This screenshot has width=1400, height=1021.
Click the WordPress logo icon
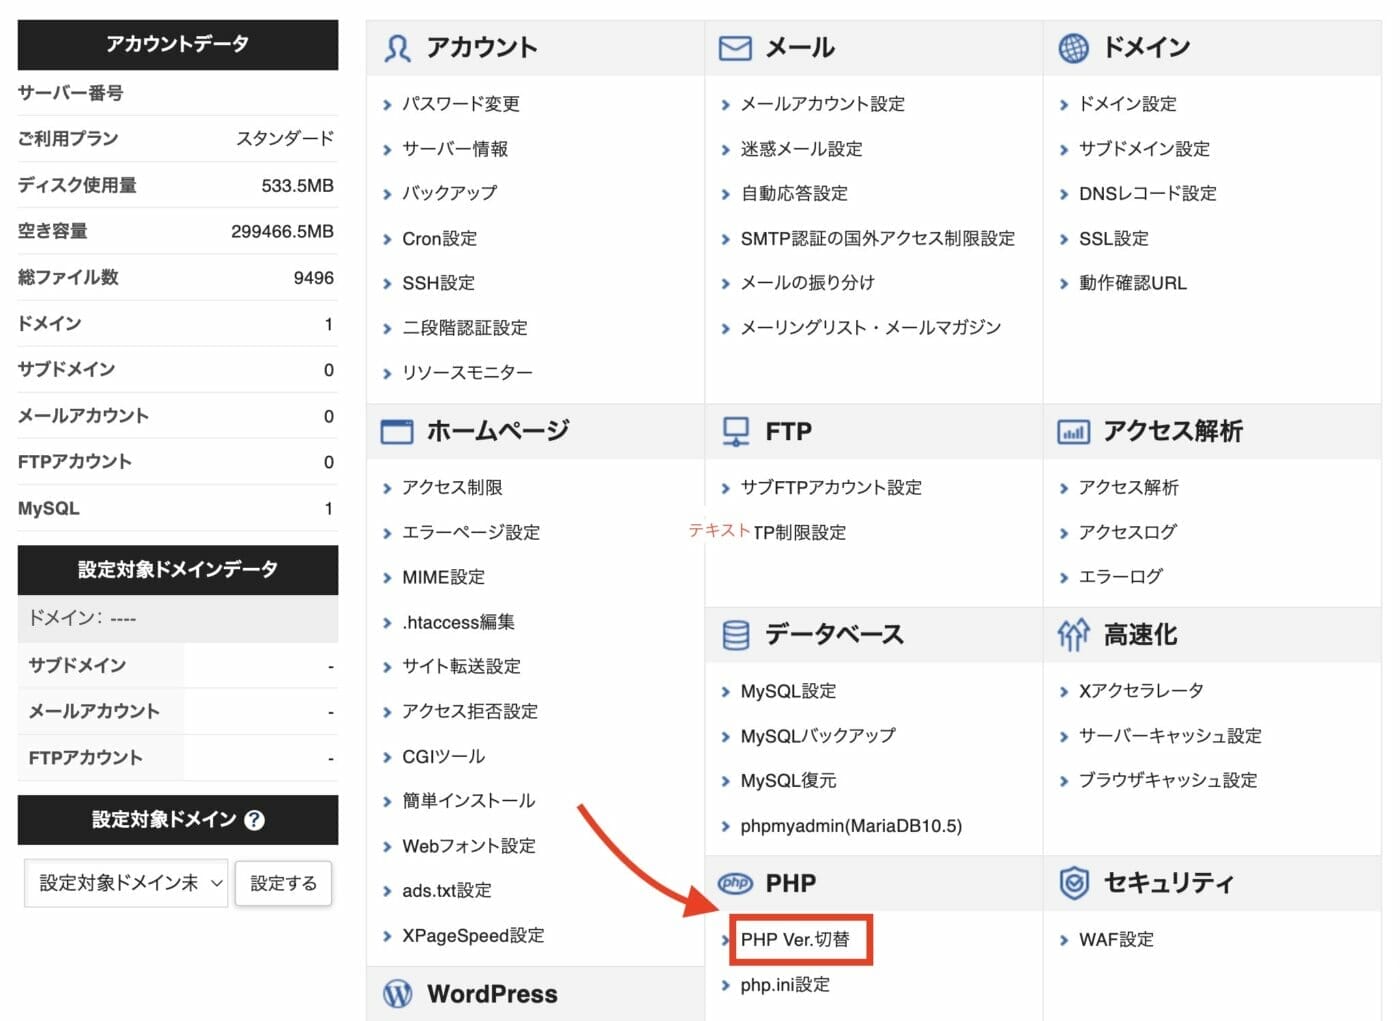coord(399,993)
